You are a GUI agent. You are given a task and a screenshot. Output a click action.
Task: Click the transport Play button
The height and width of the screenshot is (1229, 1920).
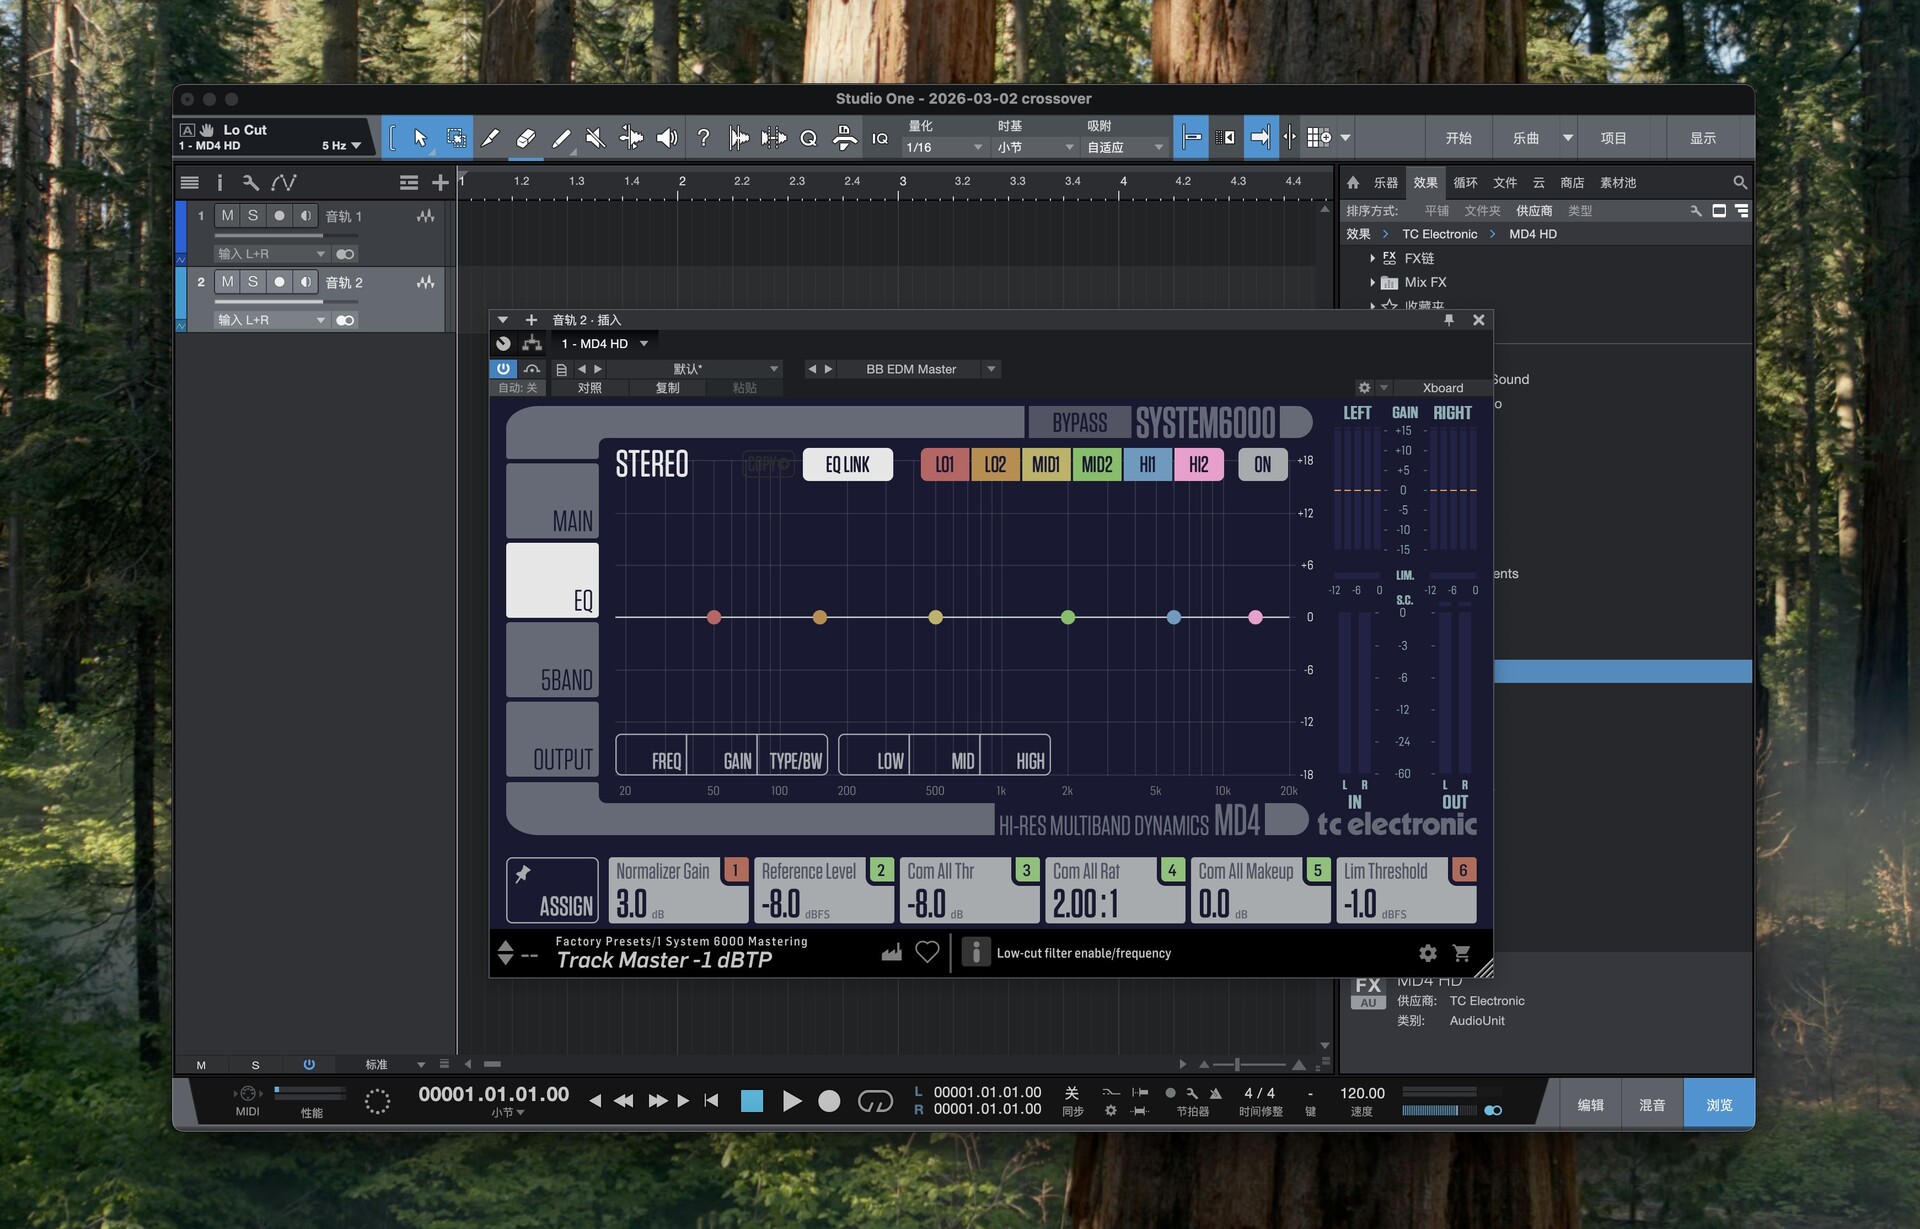click(791, 1101)
